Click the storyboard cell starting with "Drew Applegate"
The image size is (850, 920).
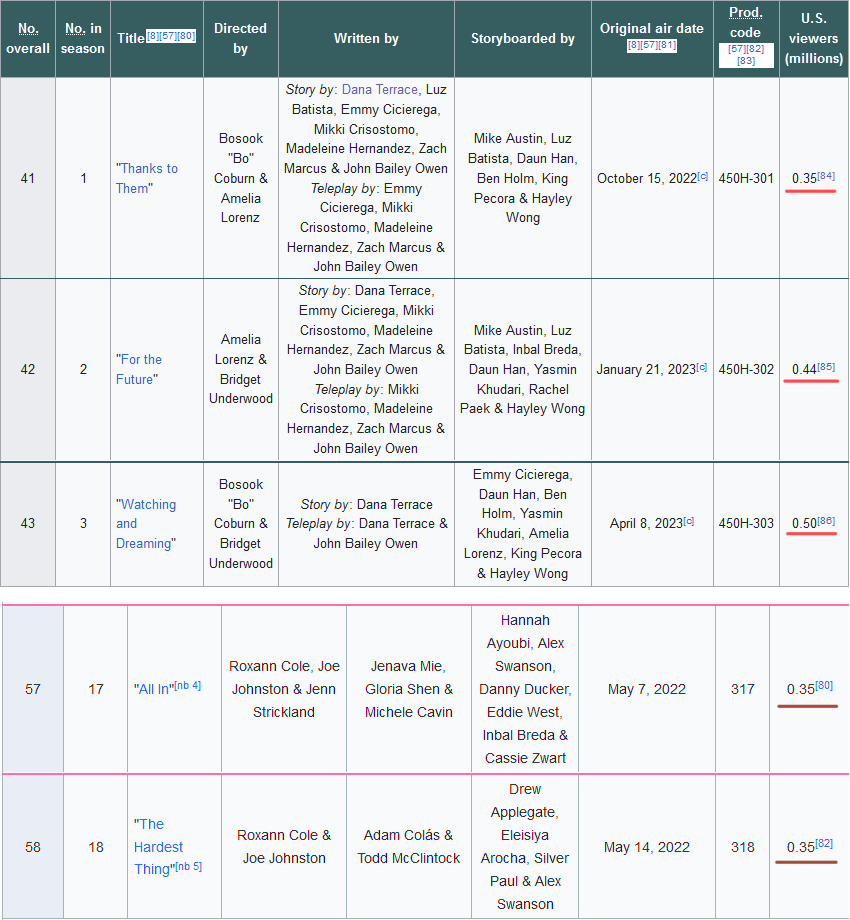click(x=525, y=847)
